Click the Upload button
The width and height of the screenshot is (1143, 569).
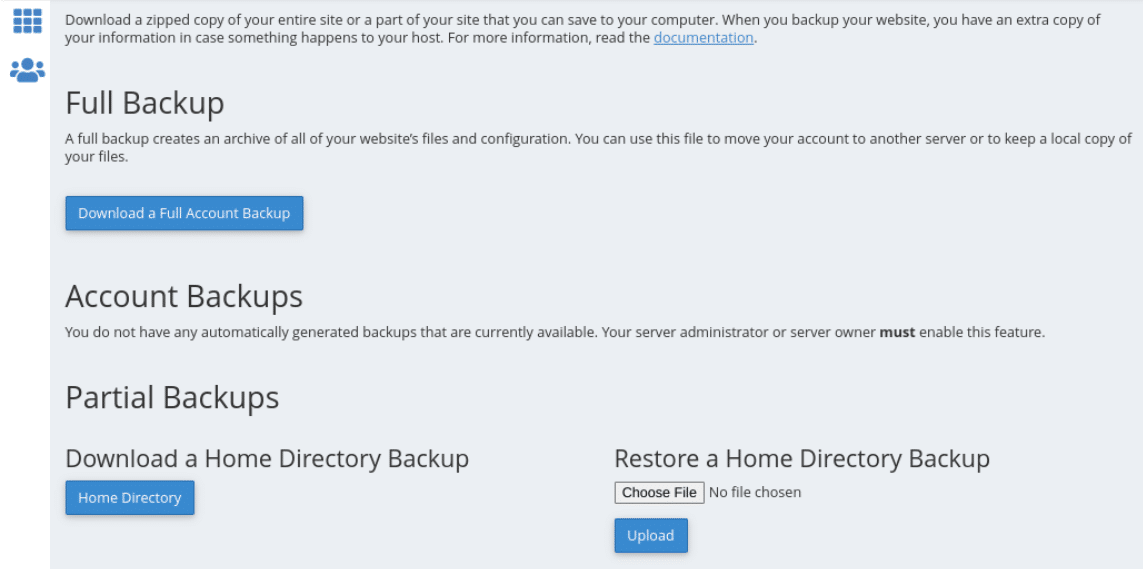pyautogui.click(x=650, y=536)
